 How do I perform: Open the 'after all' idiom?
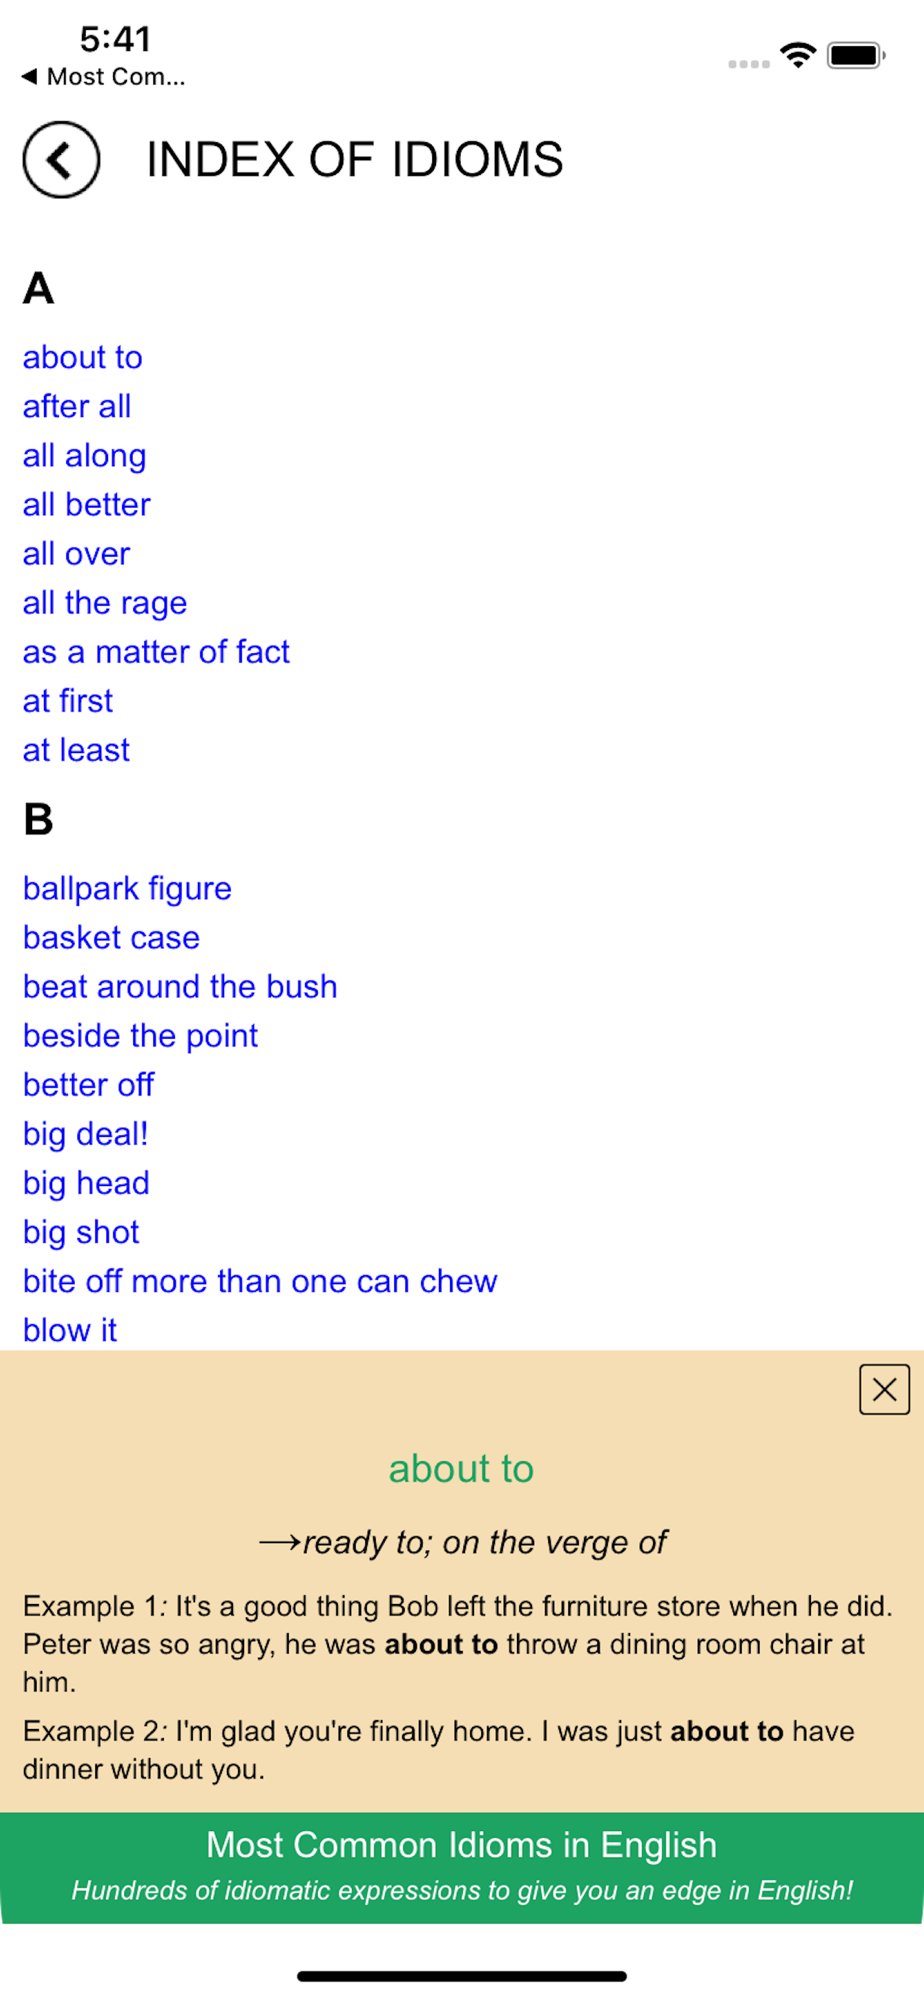(x=77, y=406)
